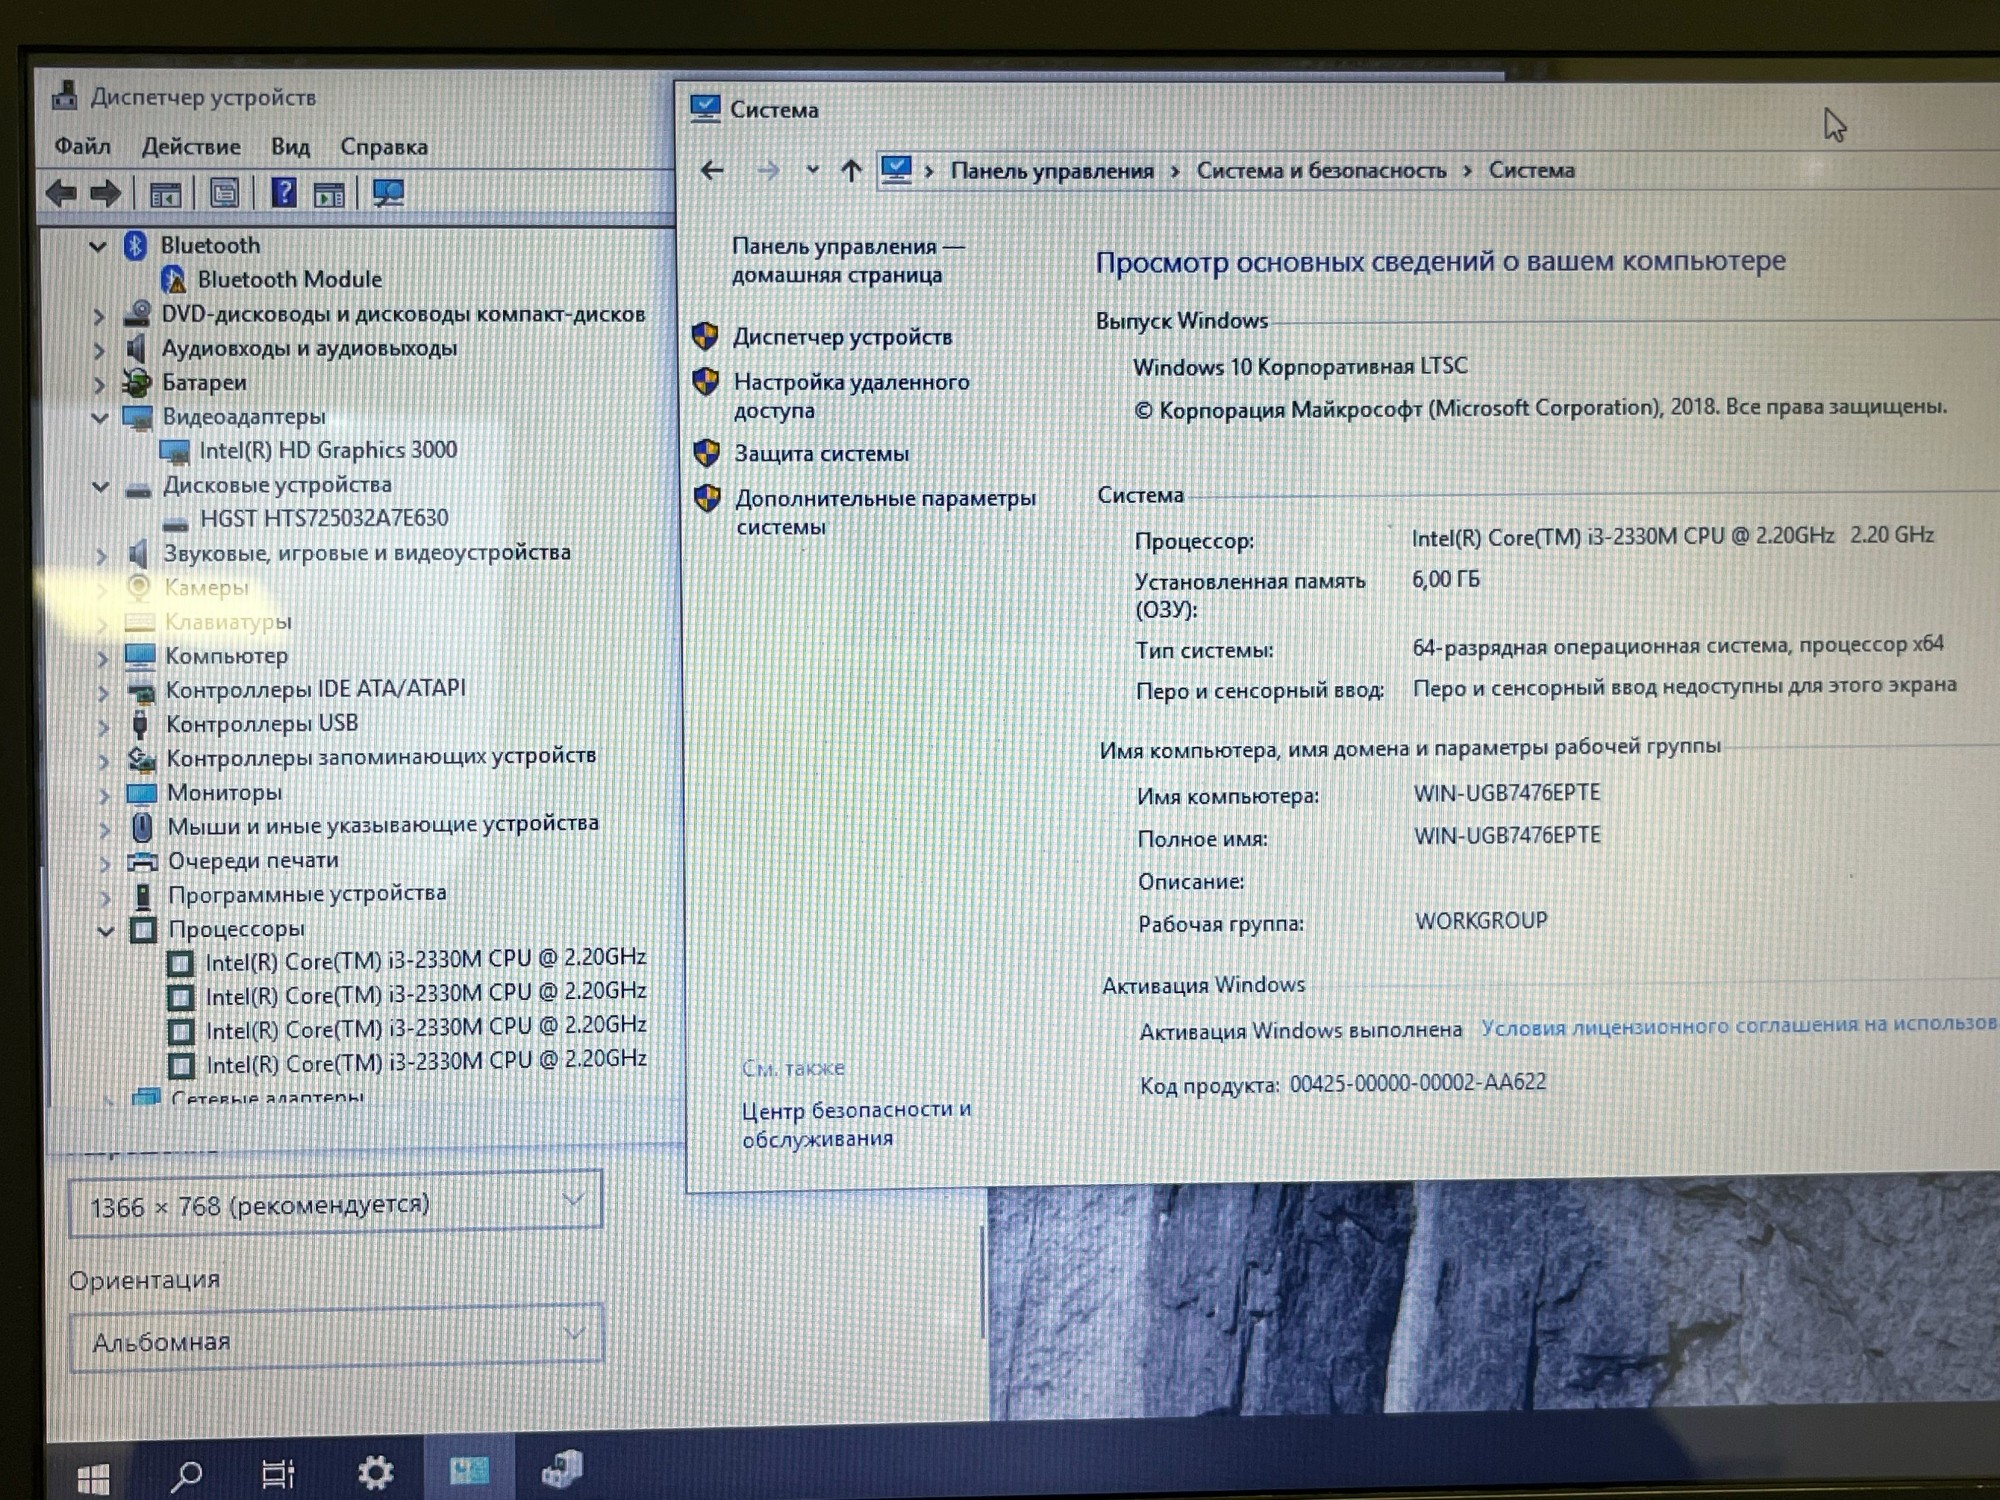Open Центр безопасности и обслуживания link
The width and height of the screenshot is (2000, 1500).
(856, 1124)
